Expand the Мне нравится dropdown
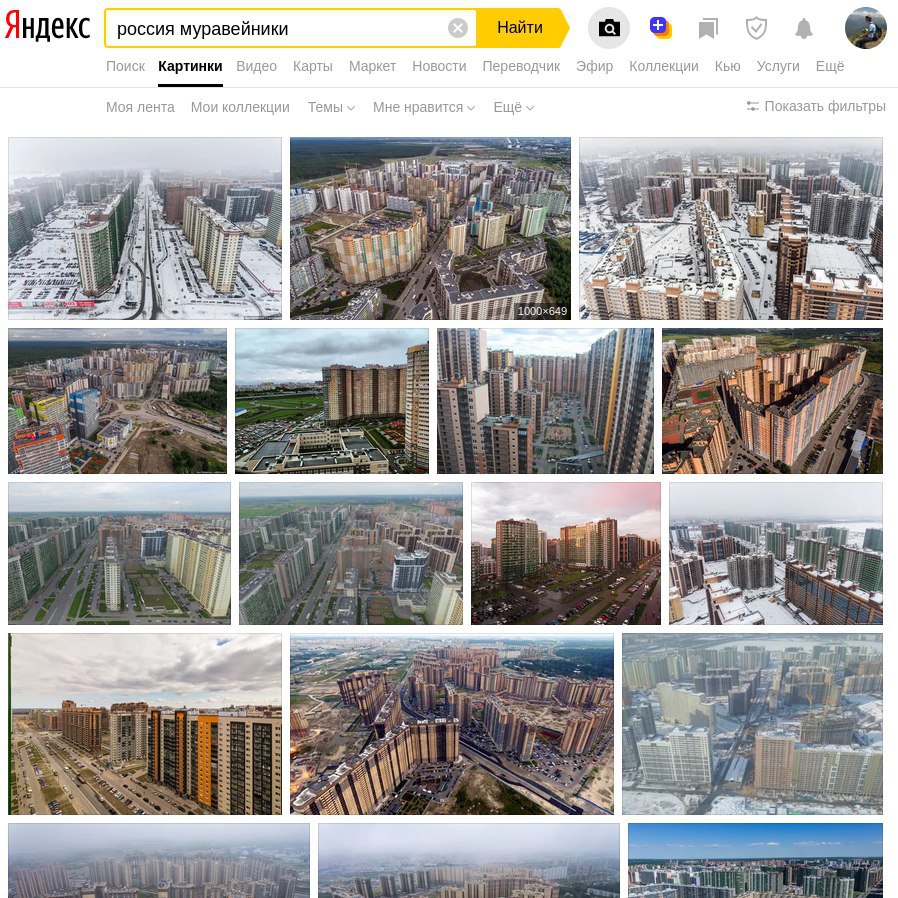Image resolution: width=898 pixels, height=898 pixels. pyautogui.click(x=424, y=107)
